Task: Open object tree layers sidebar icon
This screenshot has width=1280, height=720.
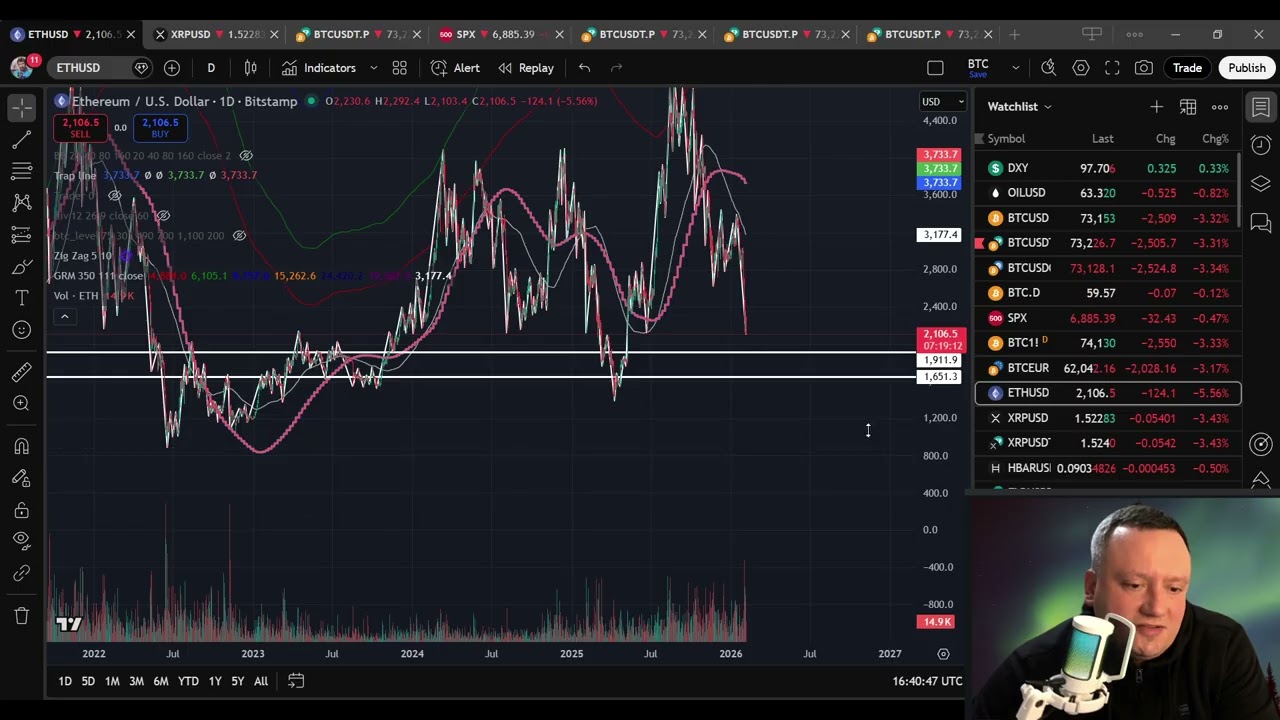Action: (1261, 183)
